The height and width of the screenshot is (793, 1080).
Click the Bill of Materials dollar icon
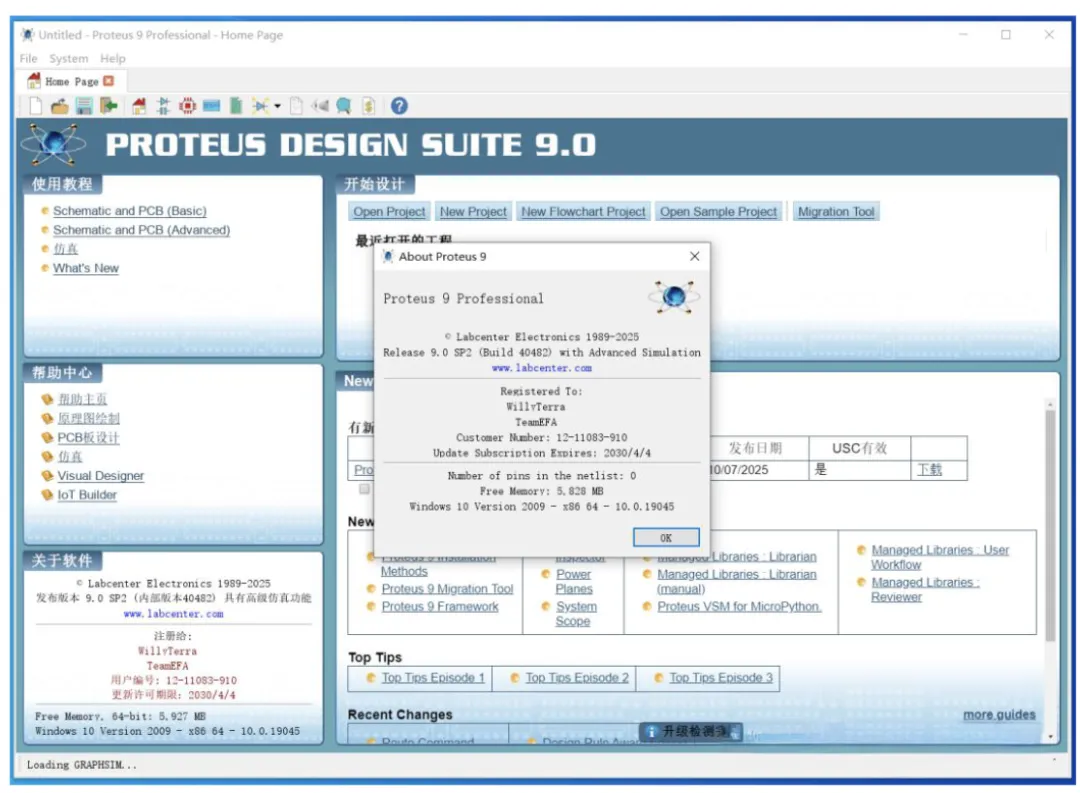[368, 105]
